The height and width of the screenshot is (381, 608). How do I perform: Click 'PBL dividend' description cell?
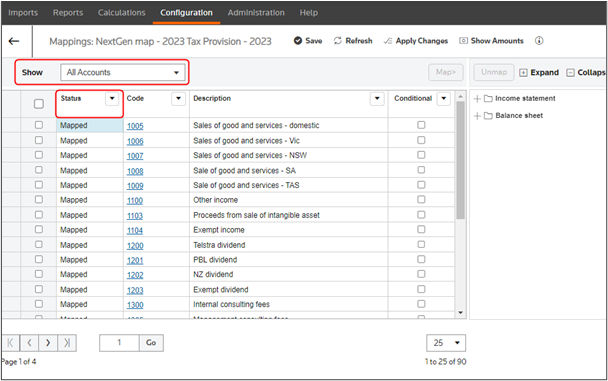(x=288, y=260)
